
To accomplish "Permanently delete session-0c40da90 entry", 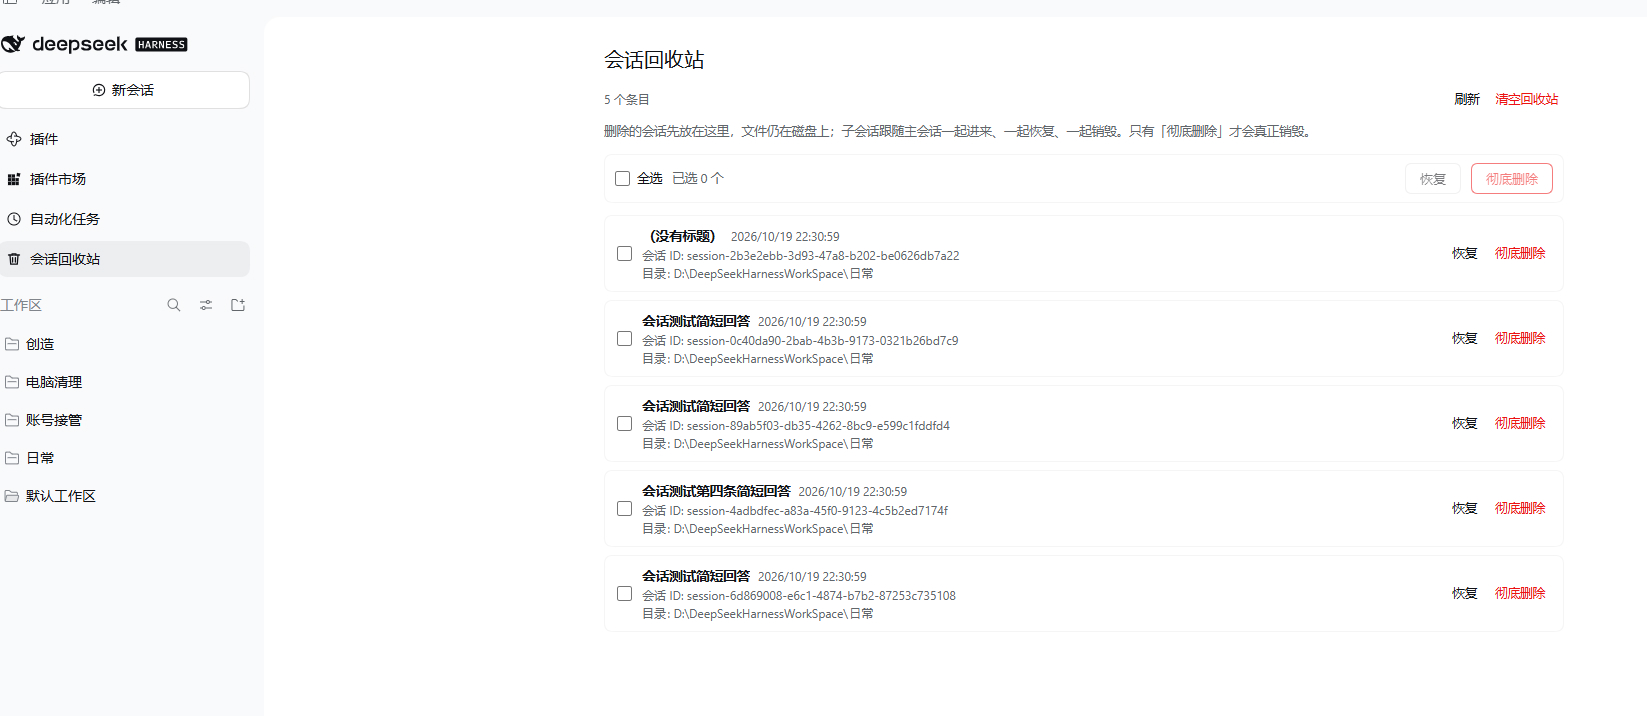I will 1520,339.
